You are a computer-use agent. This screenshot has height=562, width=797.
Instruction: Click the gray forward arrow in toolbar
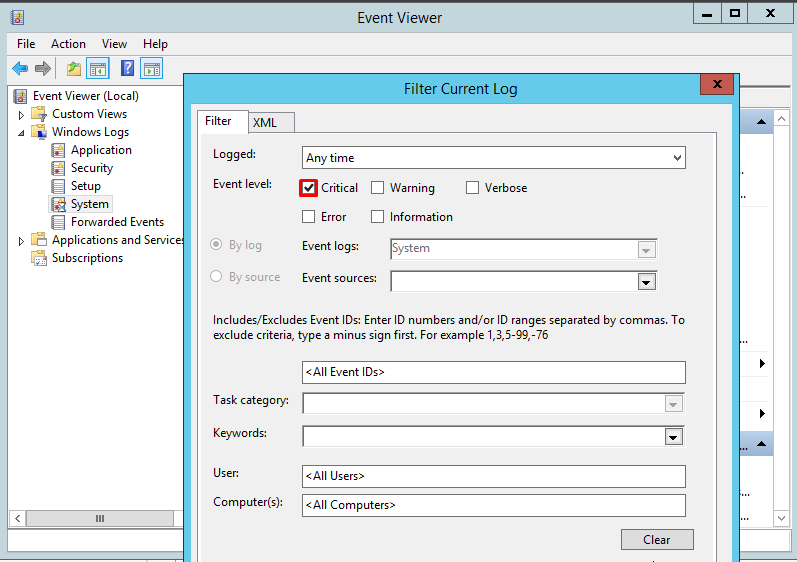[43, 68]
